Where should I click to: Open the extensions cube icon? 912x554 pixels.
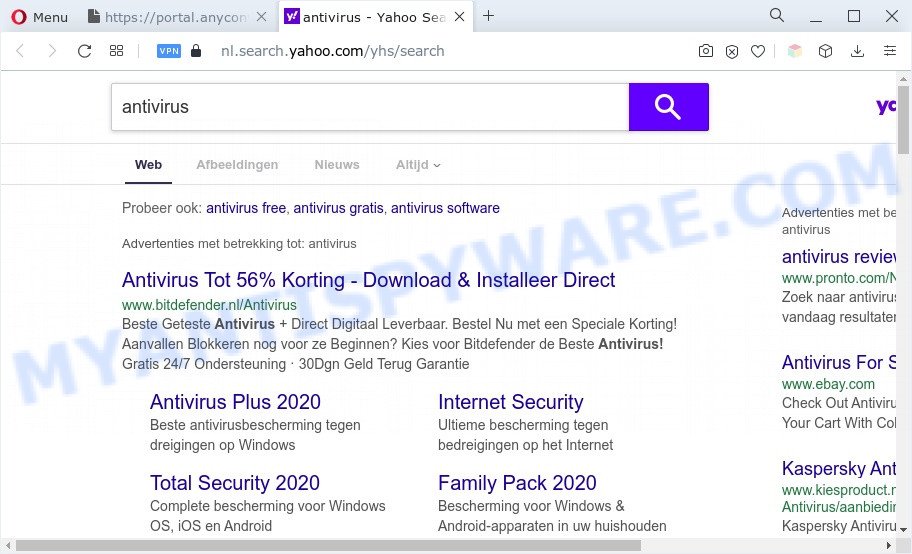coord(825,51)
